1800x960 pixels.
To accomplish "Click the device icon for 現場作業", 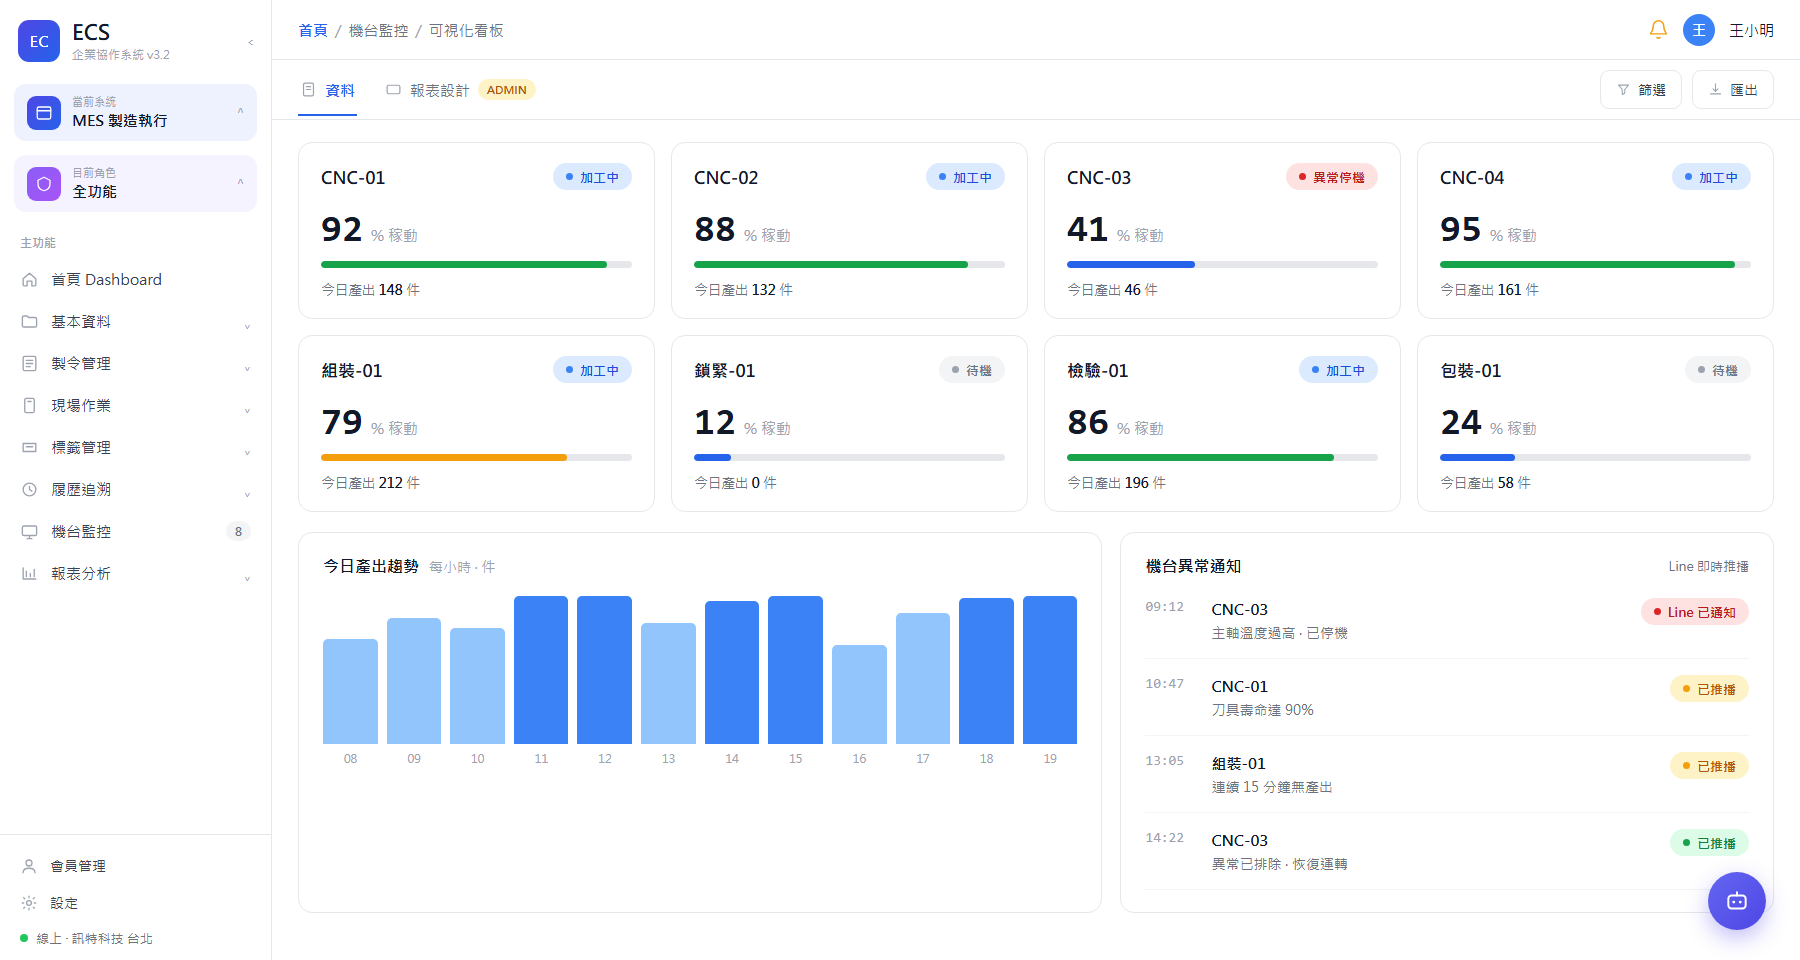I will click(x=30, y=406).
